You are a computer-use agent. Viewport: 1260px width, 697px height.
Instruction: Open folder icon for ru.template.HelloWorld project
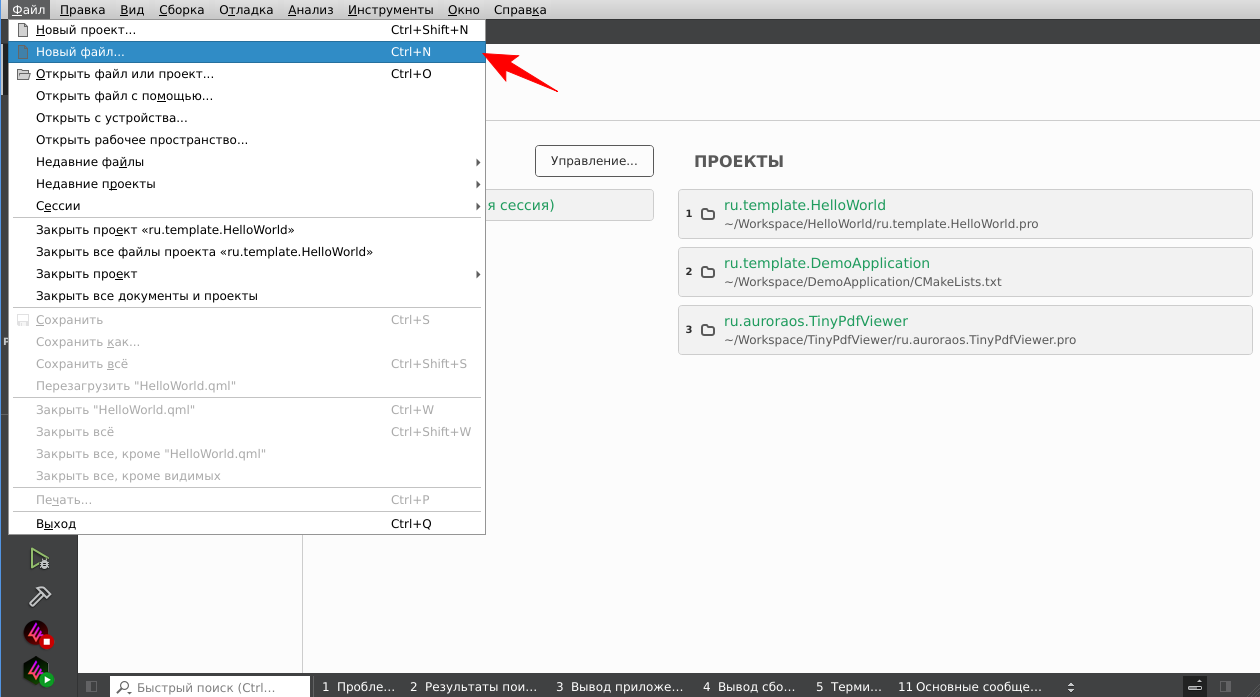pyautogui.click(x=708, y=214)
